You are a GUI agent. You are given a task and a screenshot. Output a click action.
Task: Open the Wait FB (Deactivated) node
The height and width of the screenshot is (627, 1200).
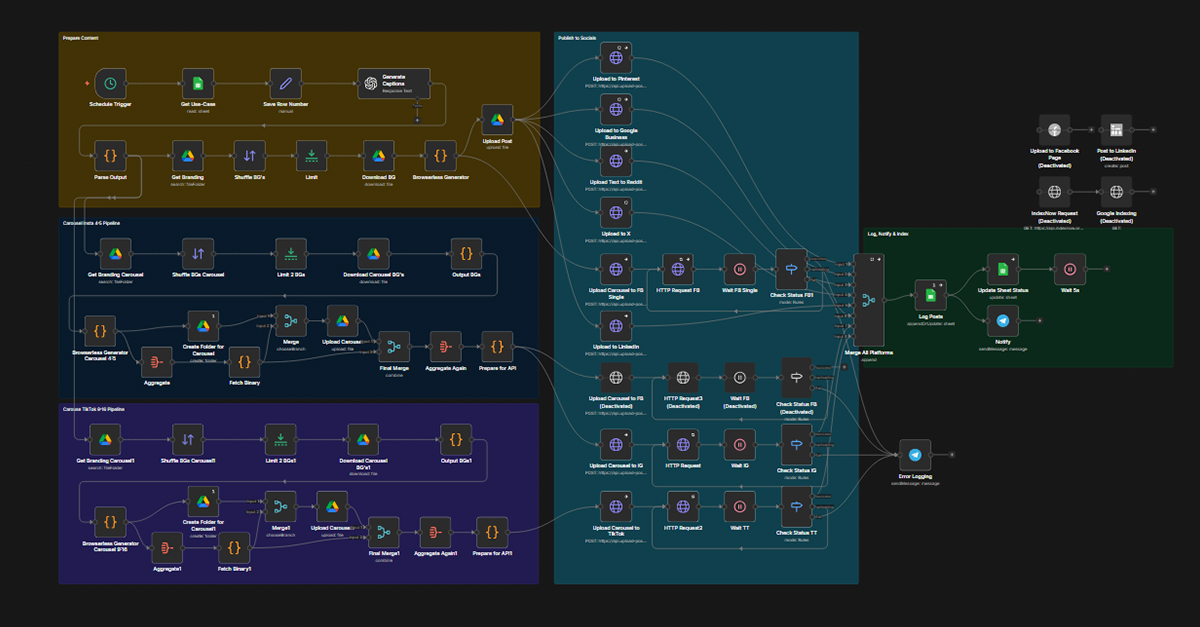pyautogui.click(x=740, y=378)
